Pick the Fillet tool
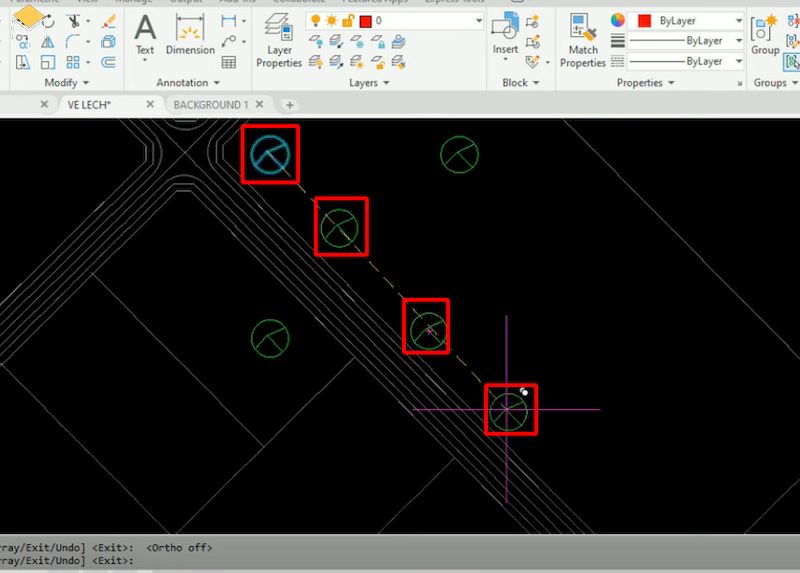The image size is (800, 573). tap(73, 41)
